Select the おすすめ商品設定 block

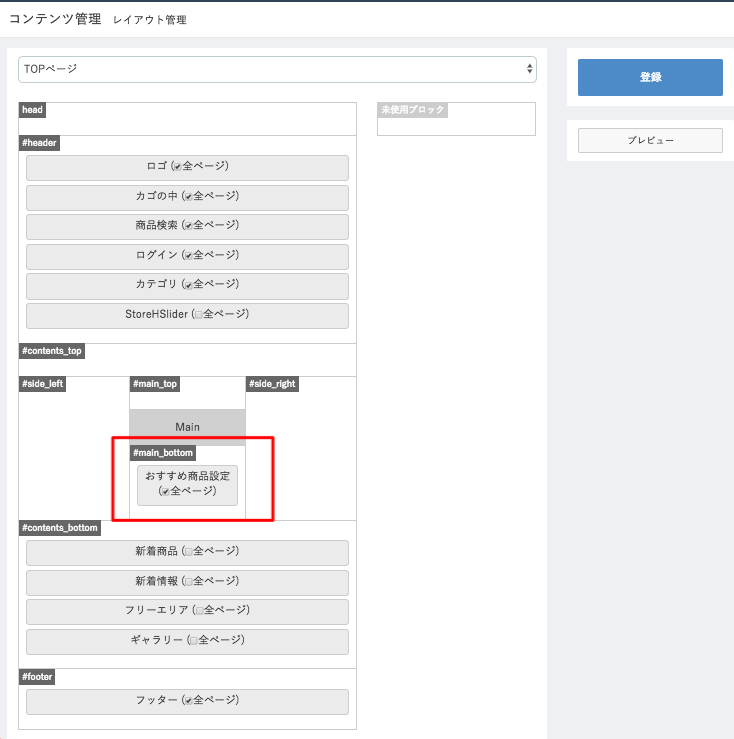tap(187, 485)
